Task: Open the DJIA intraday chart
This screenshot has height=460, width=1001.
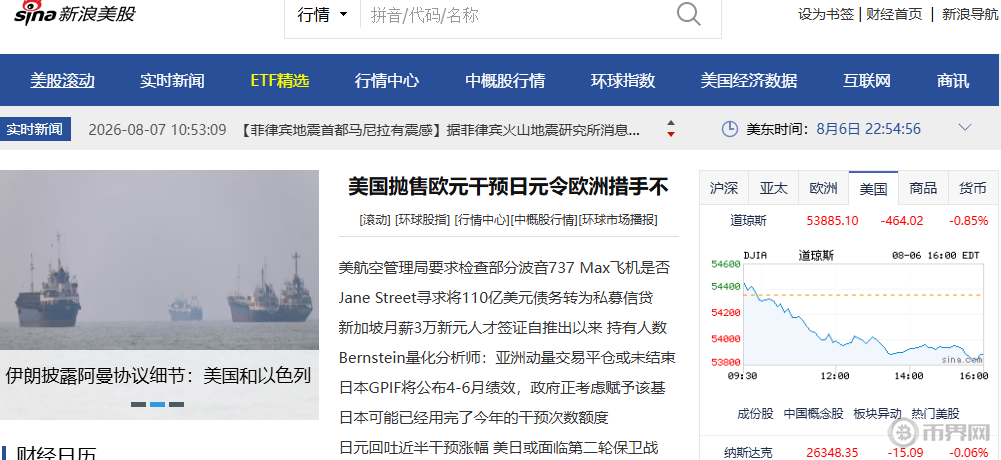Action: click(849, 315)
